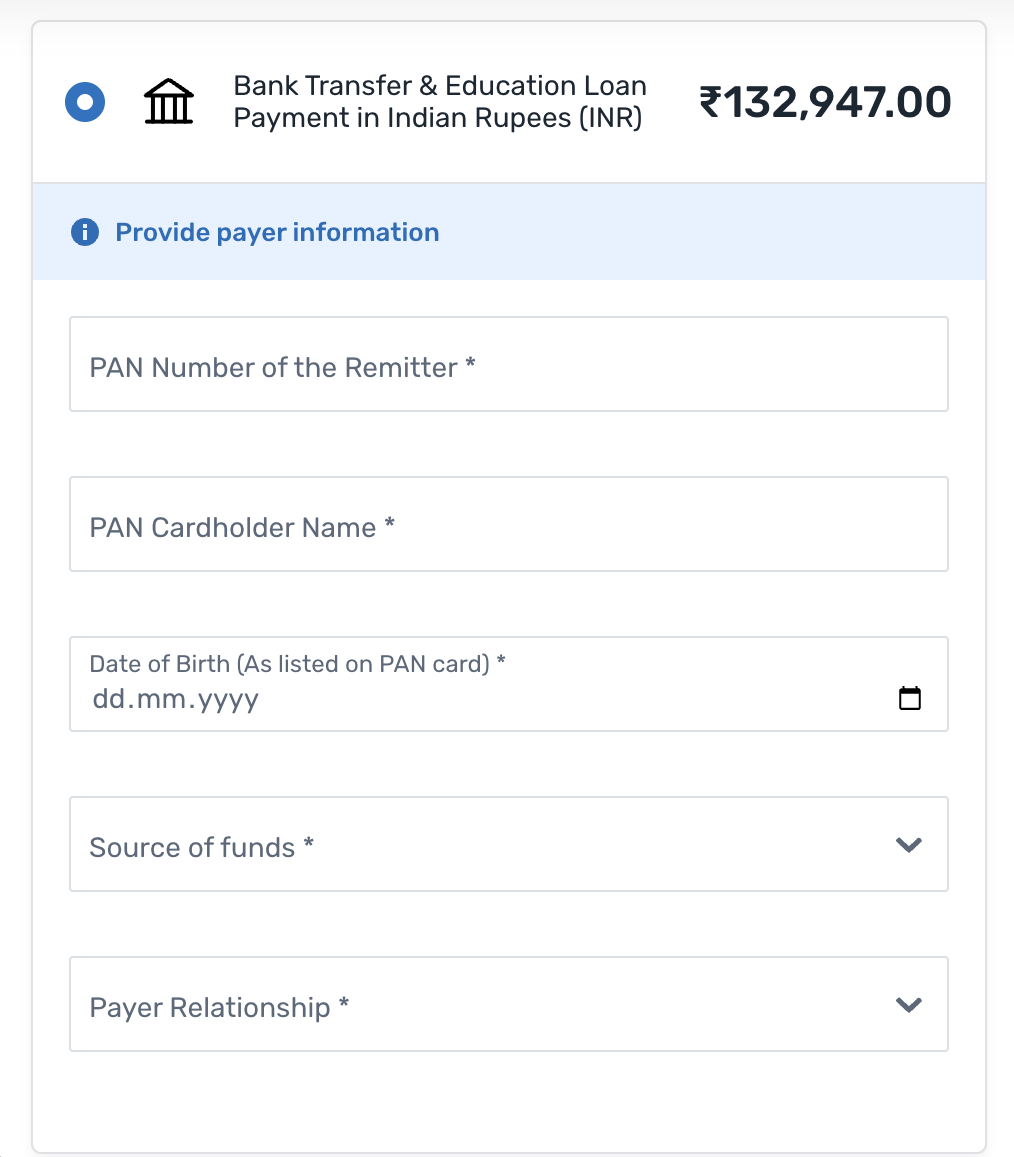Expand the Payer Relationship selector
Screen dimensions: 1014x1157
(x=508, y=1004)
